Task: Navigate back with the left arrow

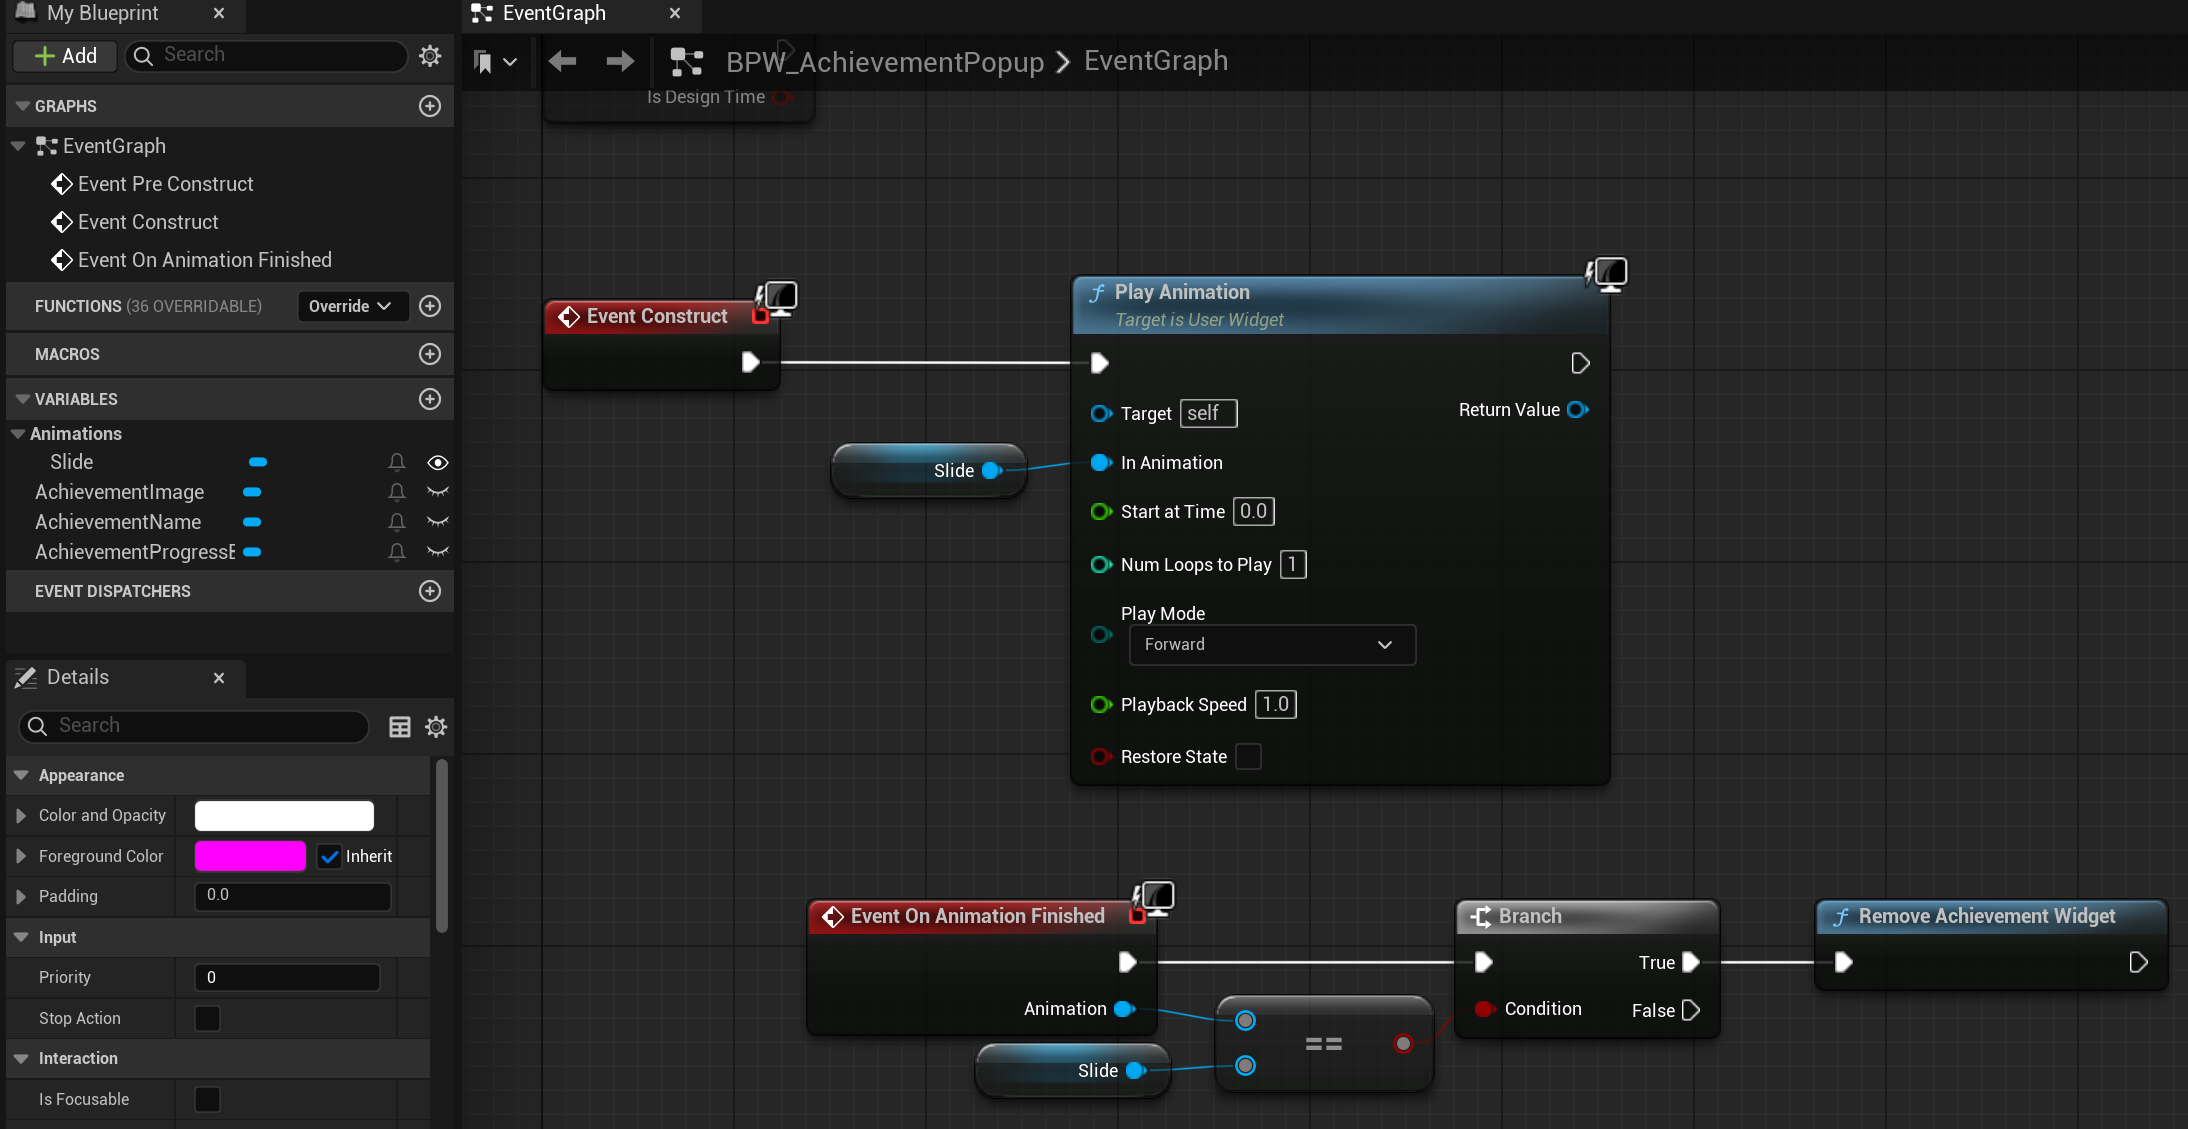Action: click(563, 62)
